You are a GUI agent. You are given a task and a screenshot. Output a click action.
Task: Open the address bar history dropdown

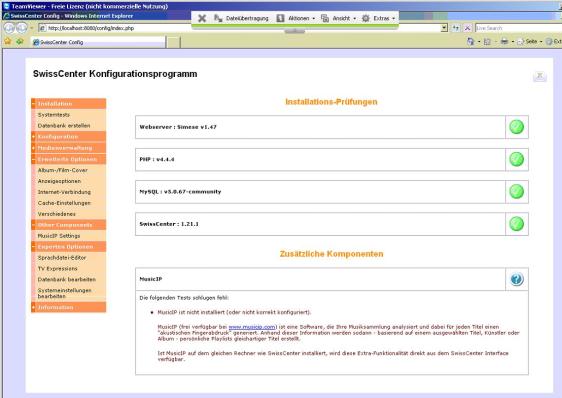[x=444, y=28]
